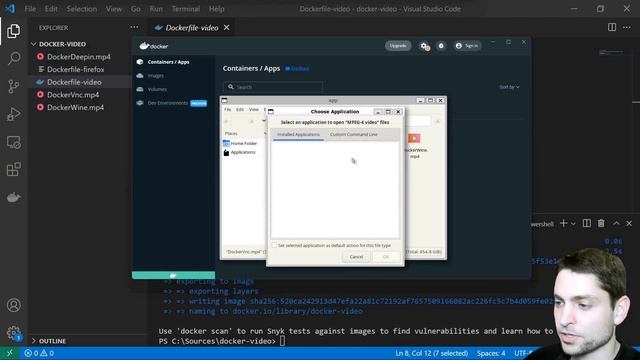Open the Source Control view
This screenshot has height=360, width=640.
point(13,86)
